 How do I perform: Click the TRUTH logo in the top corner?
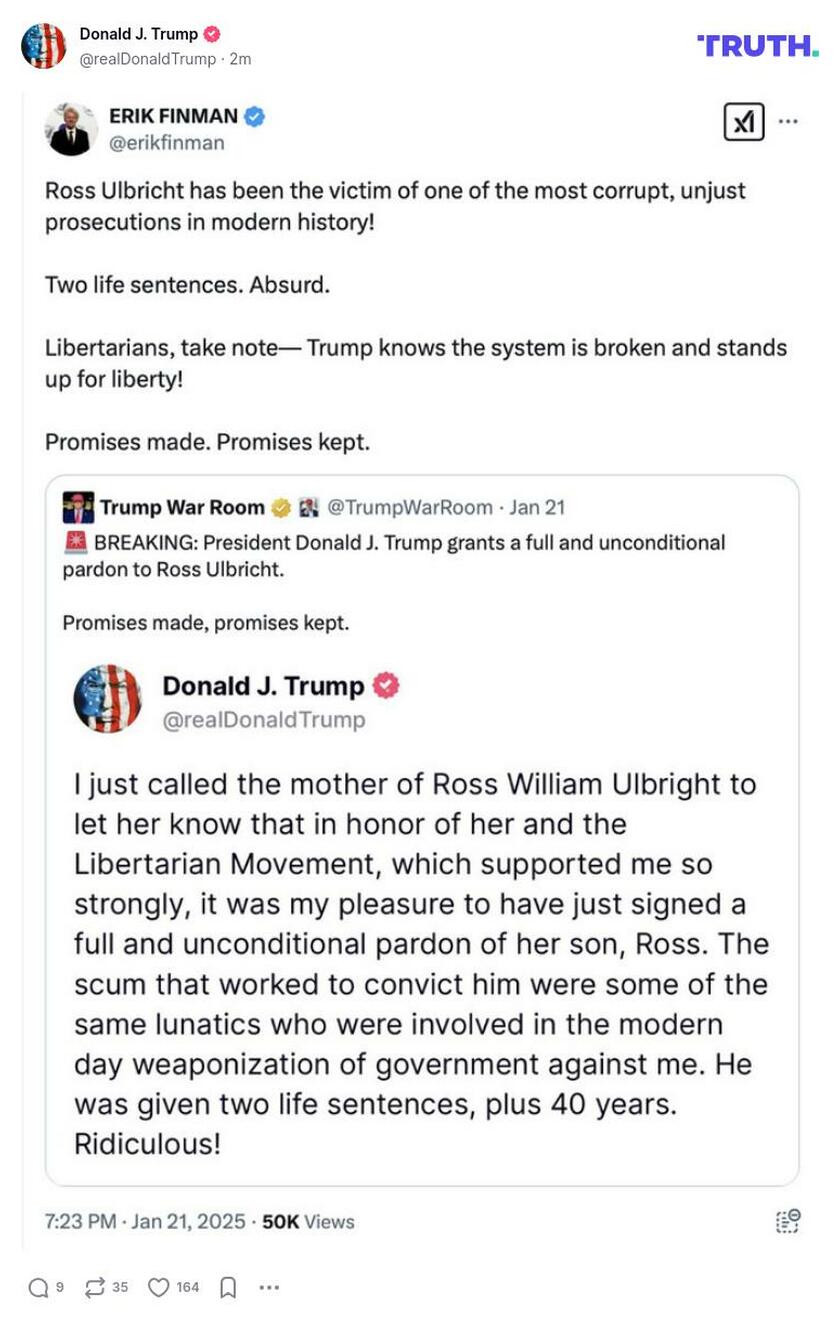click(x=757, y=46)
